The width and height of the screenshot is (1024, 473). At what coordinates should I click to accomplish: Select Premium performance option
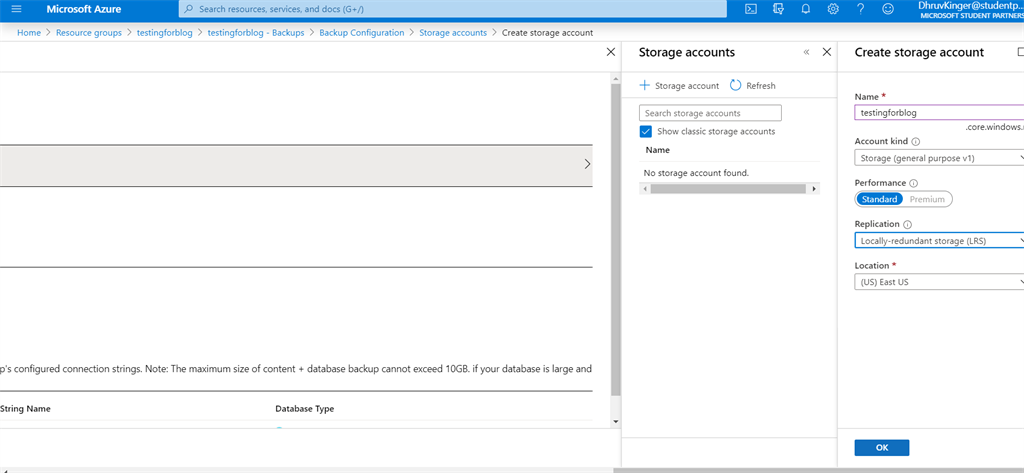[927, 199]
